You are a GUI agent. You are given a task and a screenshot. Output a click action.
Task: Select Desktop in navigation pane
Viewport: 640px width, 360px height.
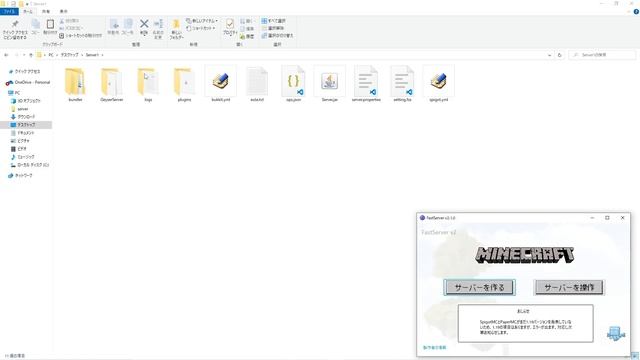26,124
